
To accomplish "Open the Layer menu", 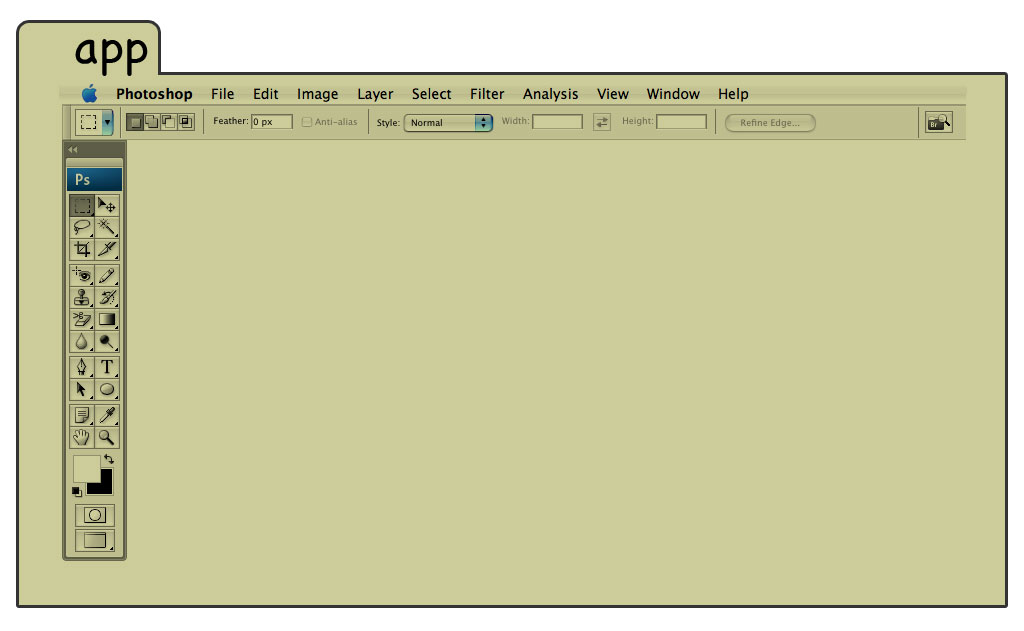I will tap(375, 95).
